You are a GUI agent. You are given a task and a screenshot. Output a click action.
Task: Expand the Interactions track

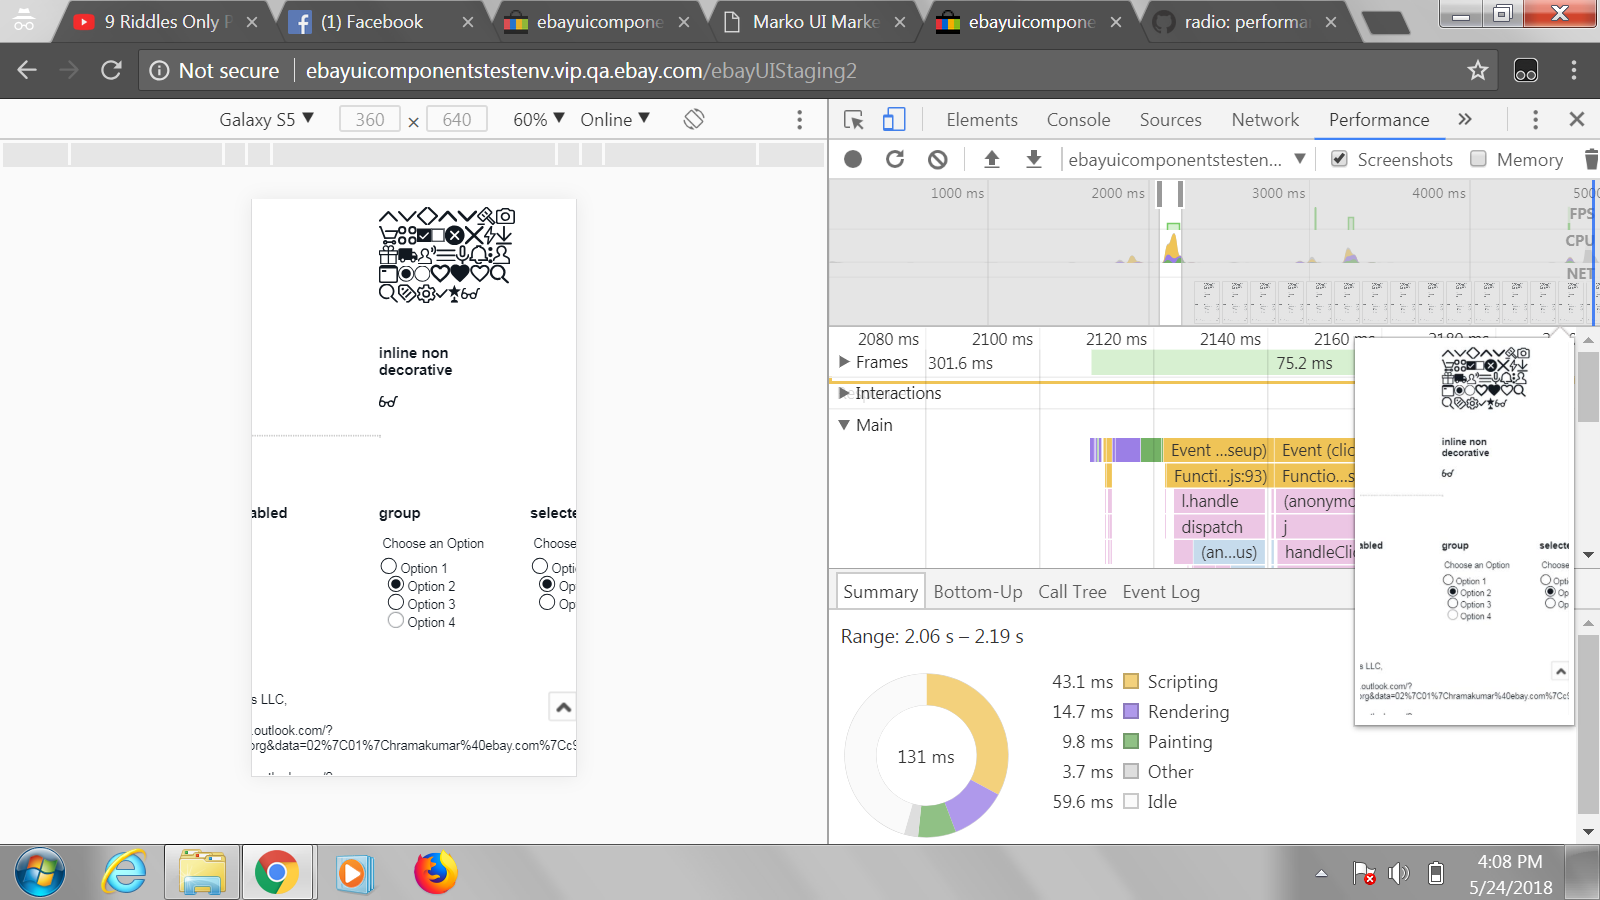(x=844, y=393)
